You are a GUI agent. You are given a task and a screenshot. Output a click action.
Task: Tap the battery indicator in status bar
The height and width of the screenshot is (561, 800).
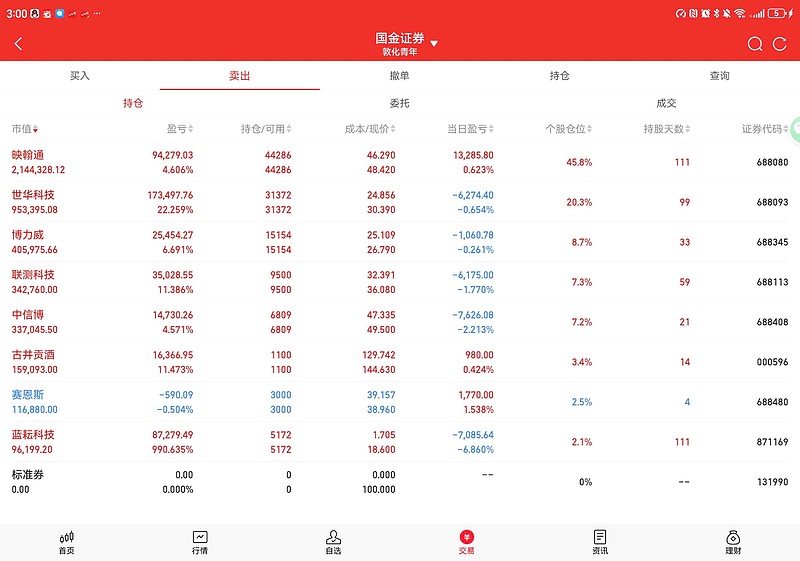776,13
